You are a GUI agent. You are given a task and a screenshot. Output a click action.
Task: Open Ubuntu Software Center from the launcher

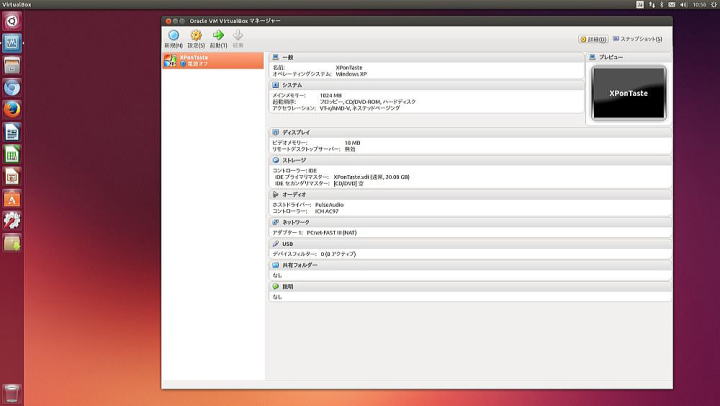point(12,199)
